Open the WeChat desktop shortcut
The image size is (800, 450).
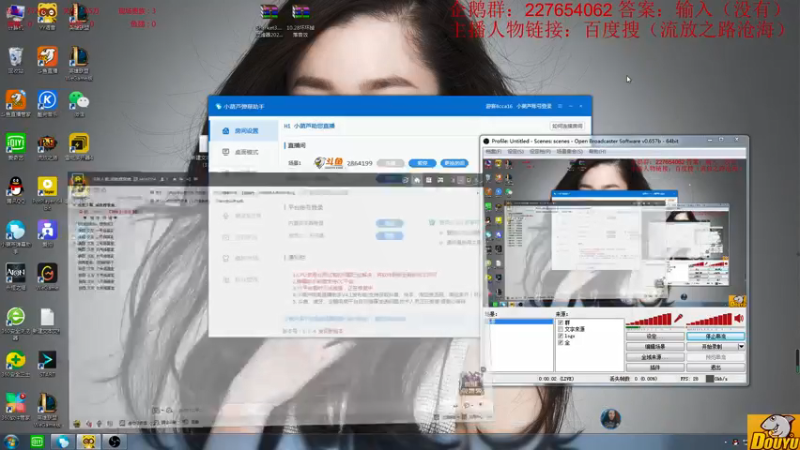[79, 101]
